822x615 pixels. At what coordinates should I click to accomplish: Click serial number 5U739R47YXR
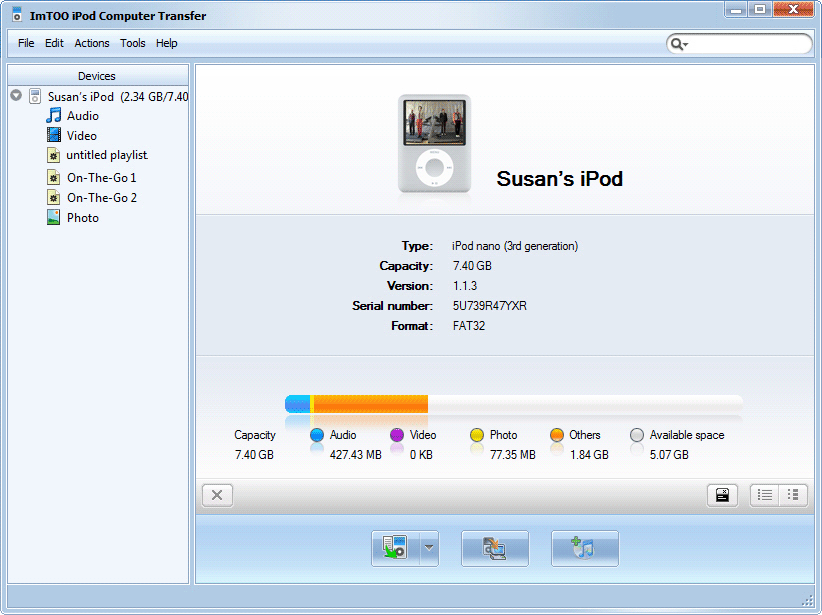pyautogui.click(x=490, y=306)
